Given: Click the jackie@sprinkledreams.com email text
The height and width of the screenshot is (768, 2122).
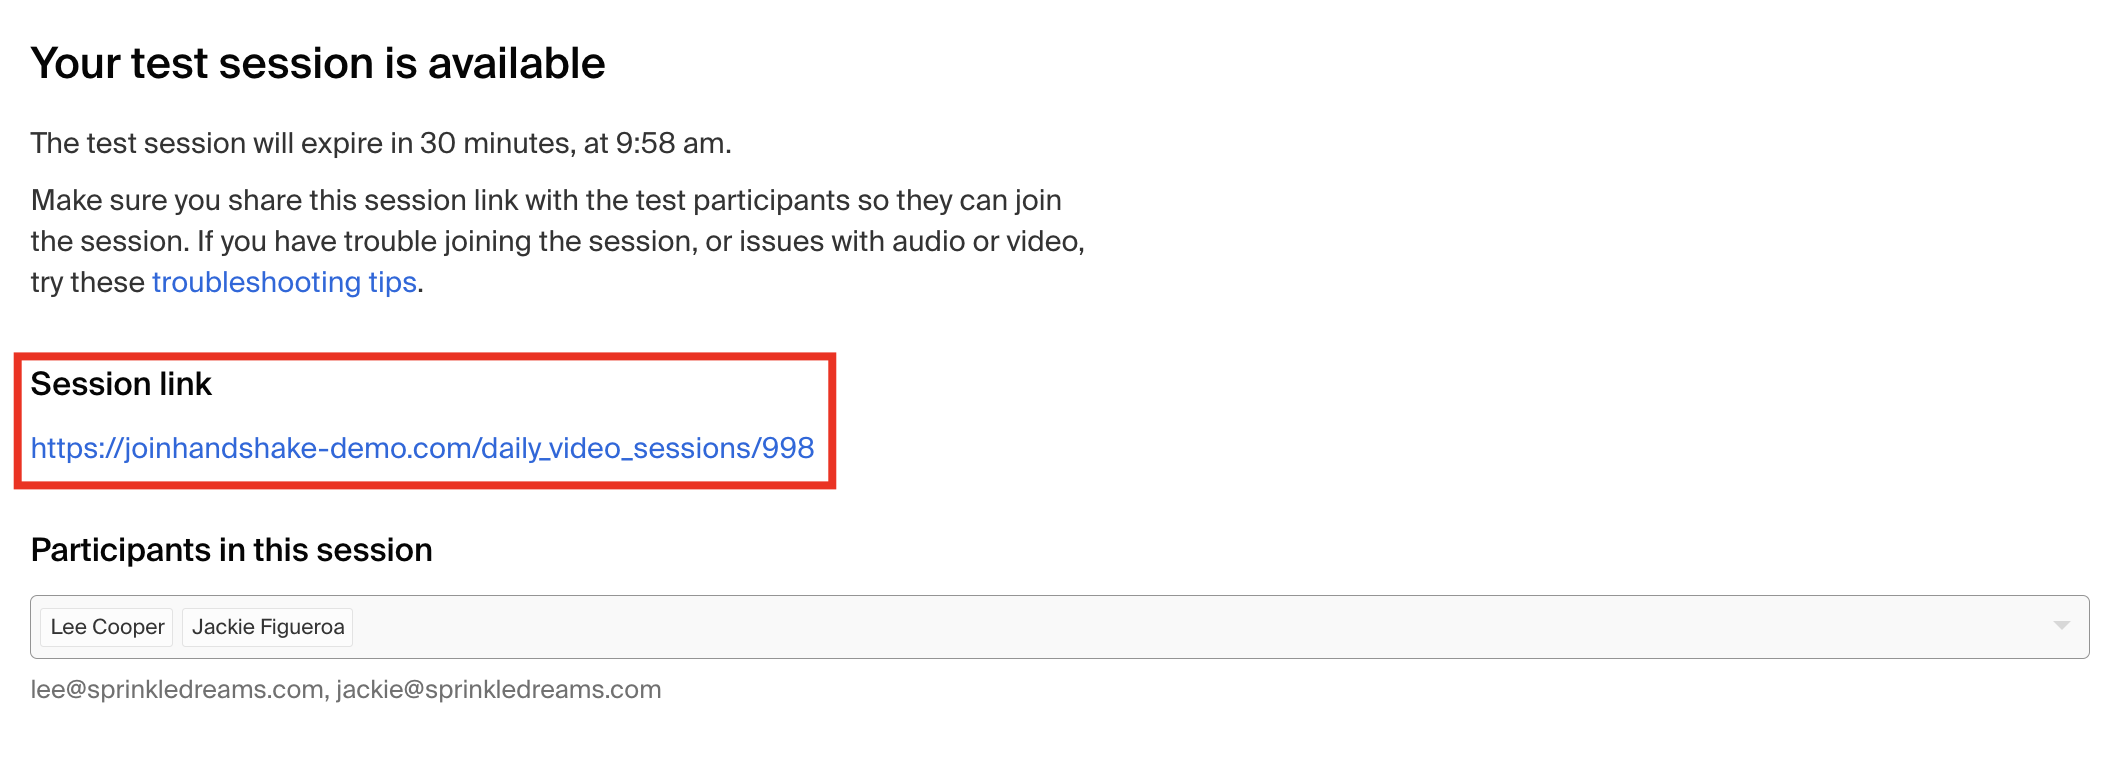Looking at the screenshot, I should (499, 689).
